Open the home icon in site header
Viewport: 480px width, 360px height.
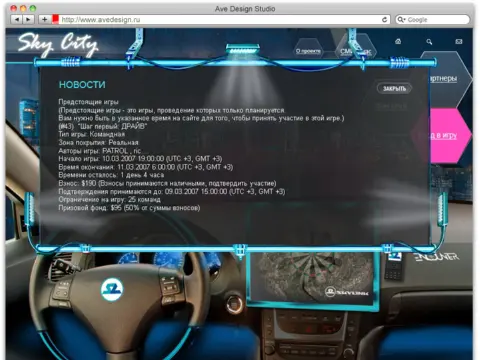398,41
